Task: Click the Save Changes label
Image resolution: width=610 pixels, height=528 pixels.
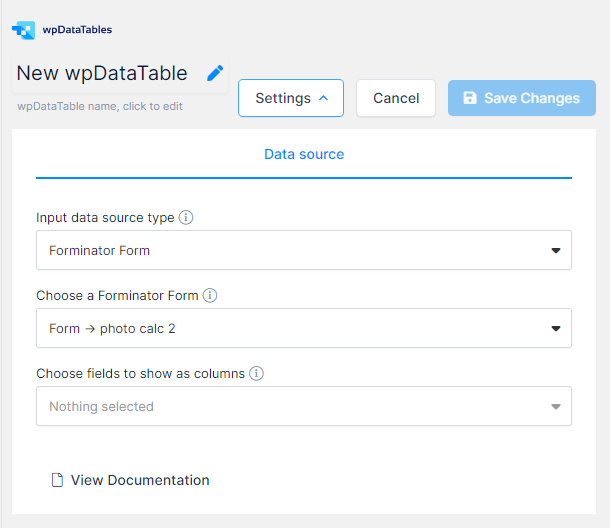Action: coord(532,98)
